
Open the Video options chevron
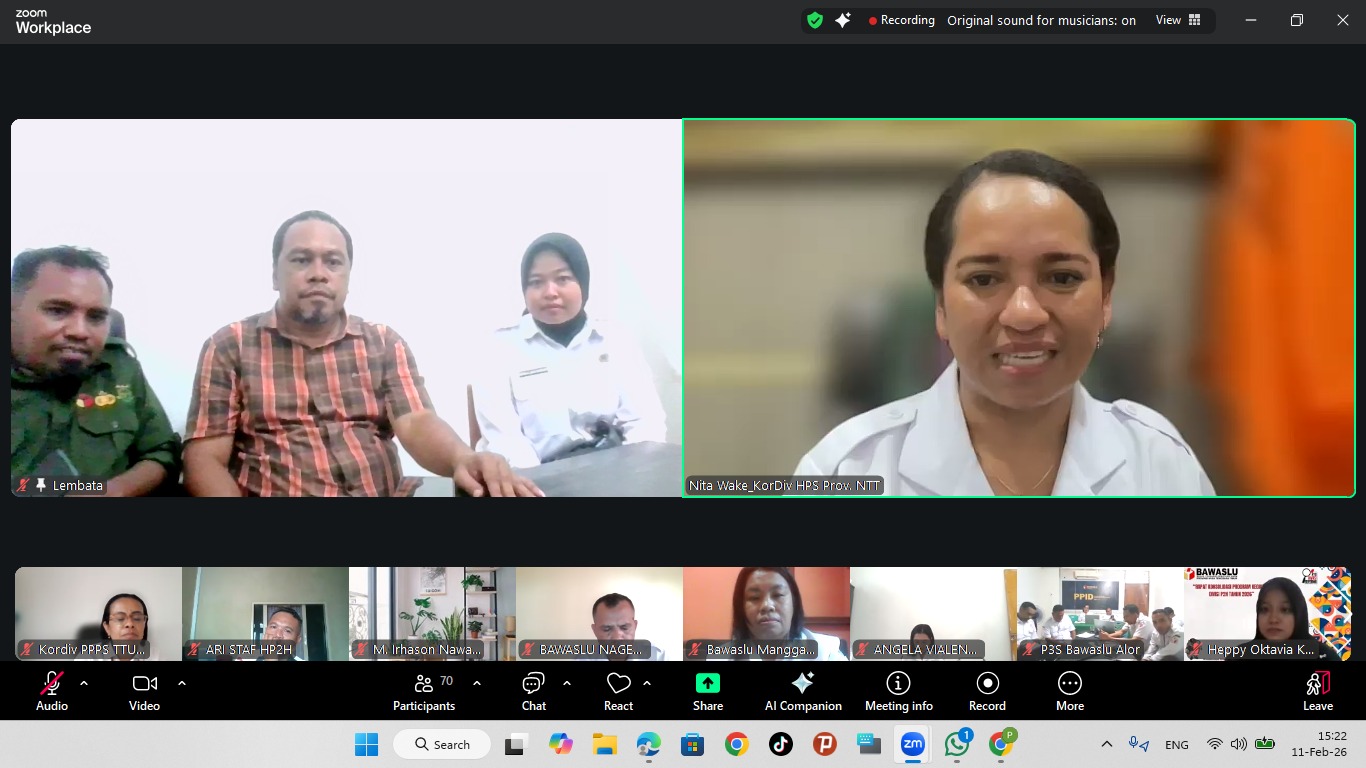pos(181,684)
